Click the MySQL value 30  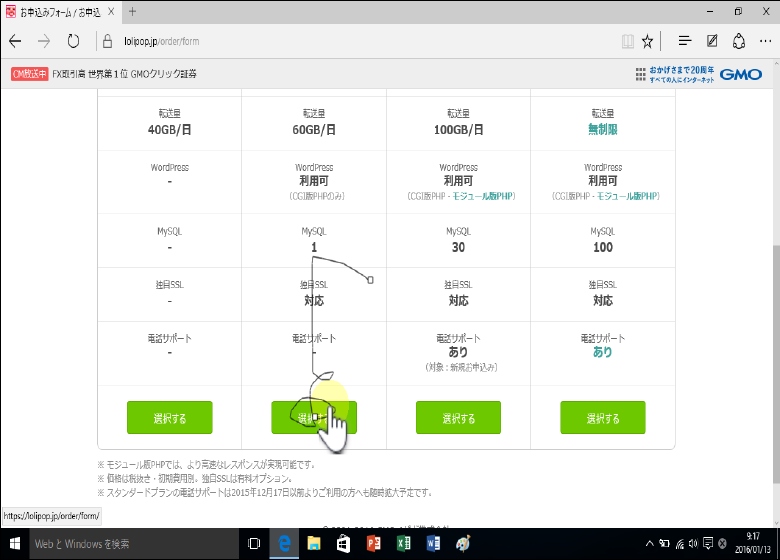coord(458,247)
